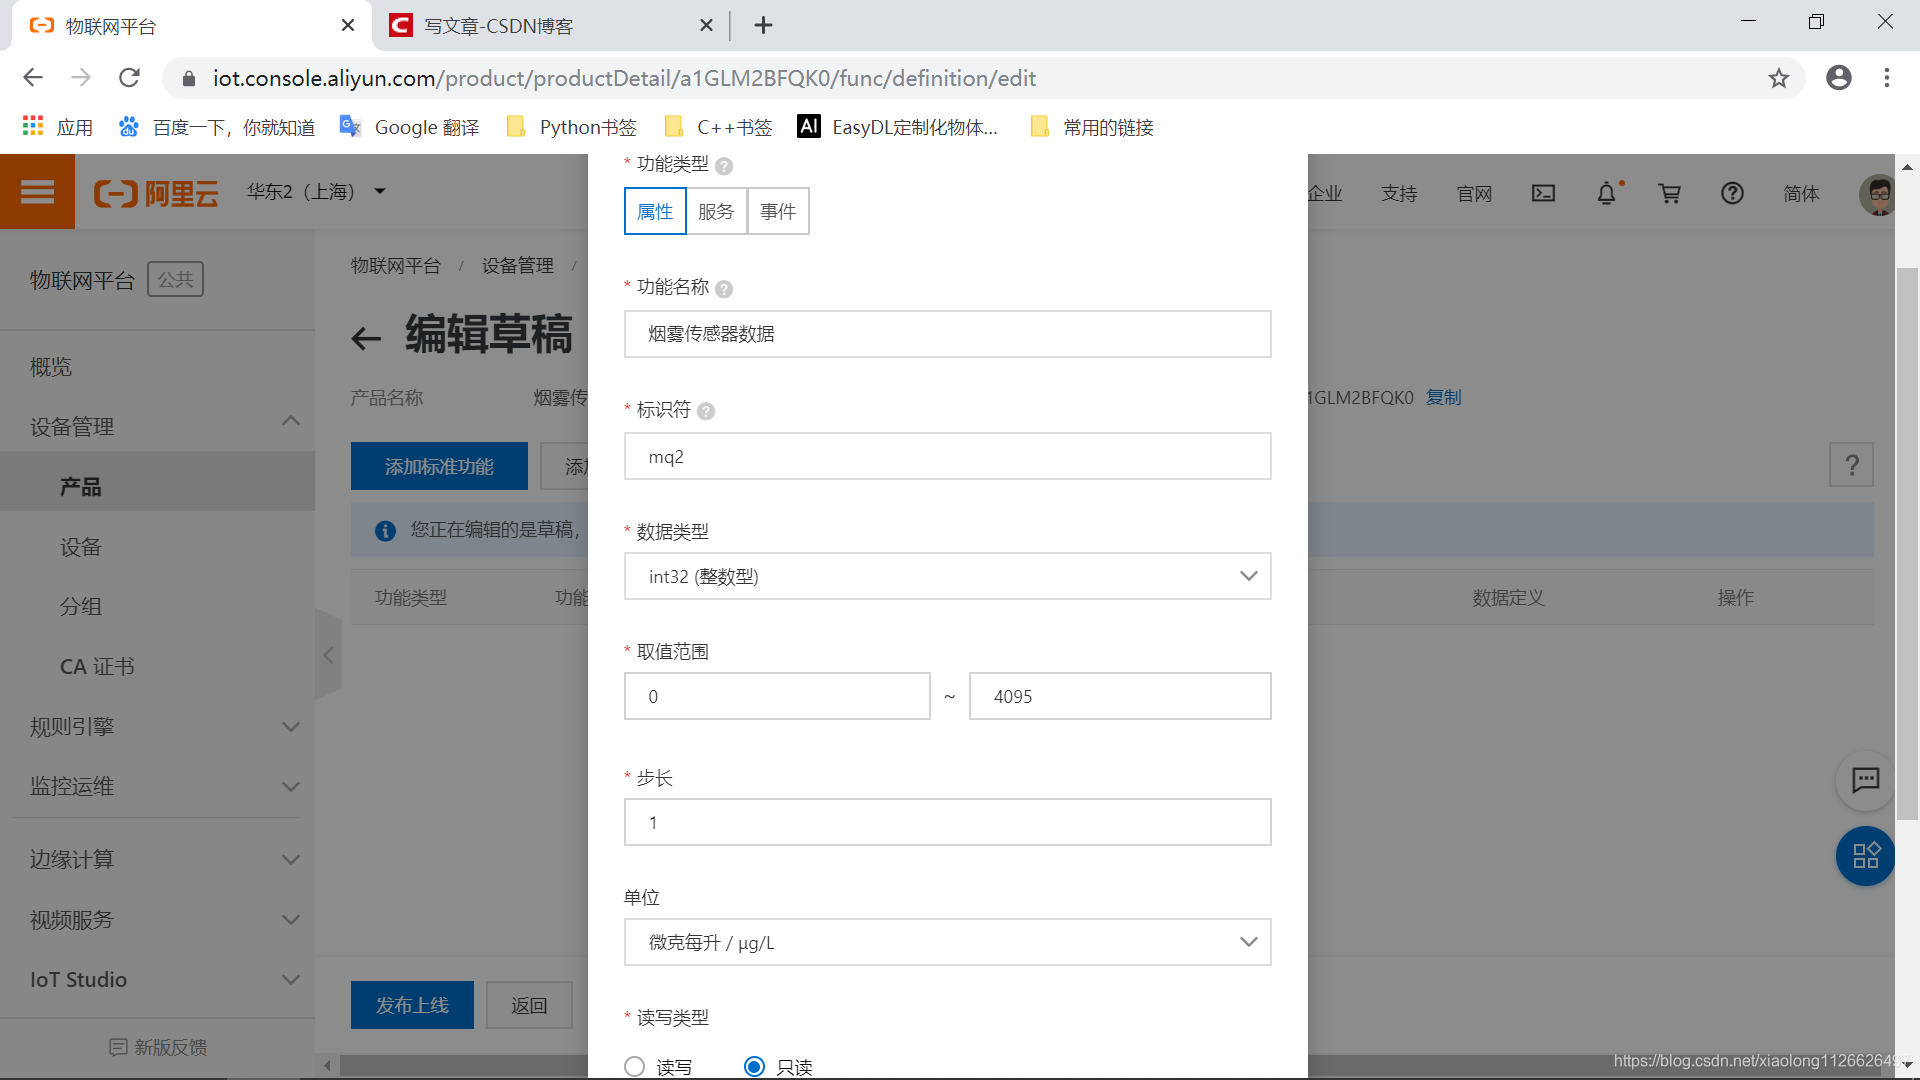Click the 发布上线 button
Viewport: 1920px width, 1080px height.
tap(412, 1005)
